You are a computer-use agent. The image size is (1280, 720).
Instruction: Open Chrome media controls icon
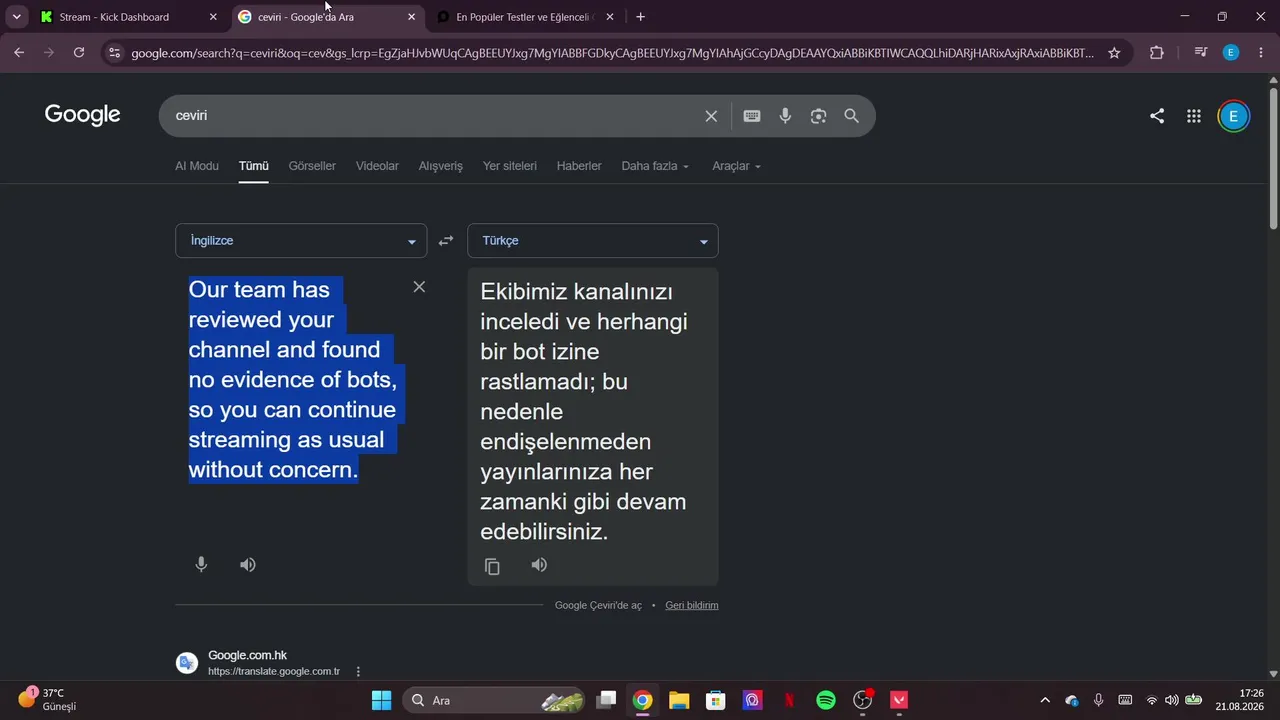click(x=1201, y=53)
